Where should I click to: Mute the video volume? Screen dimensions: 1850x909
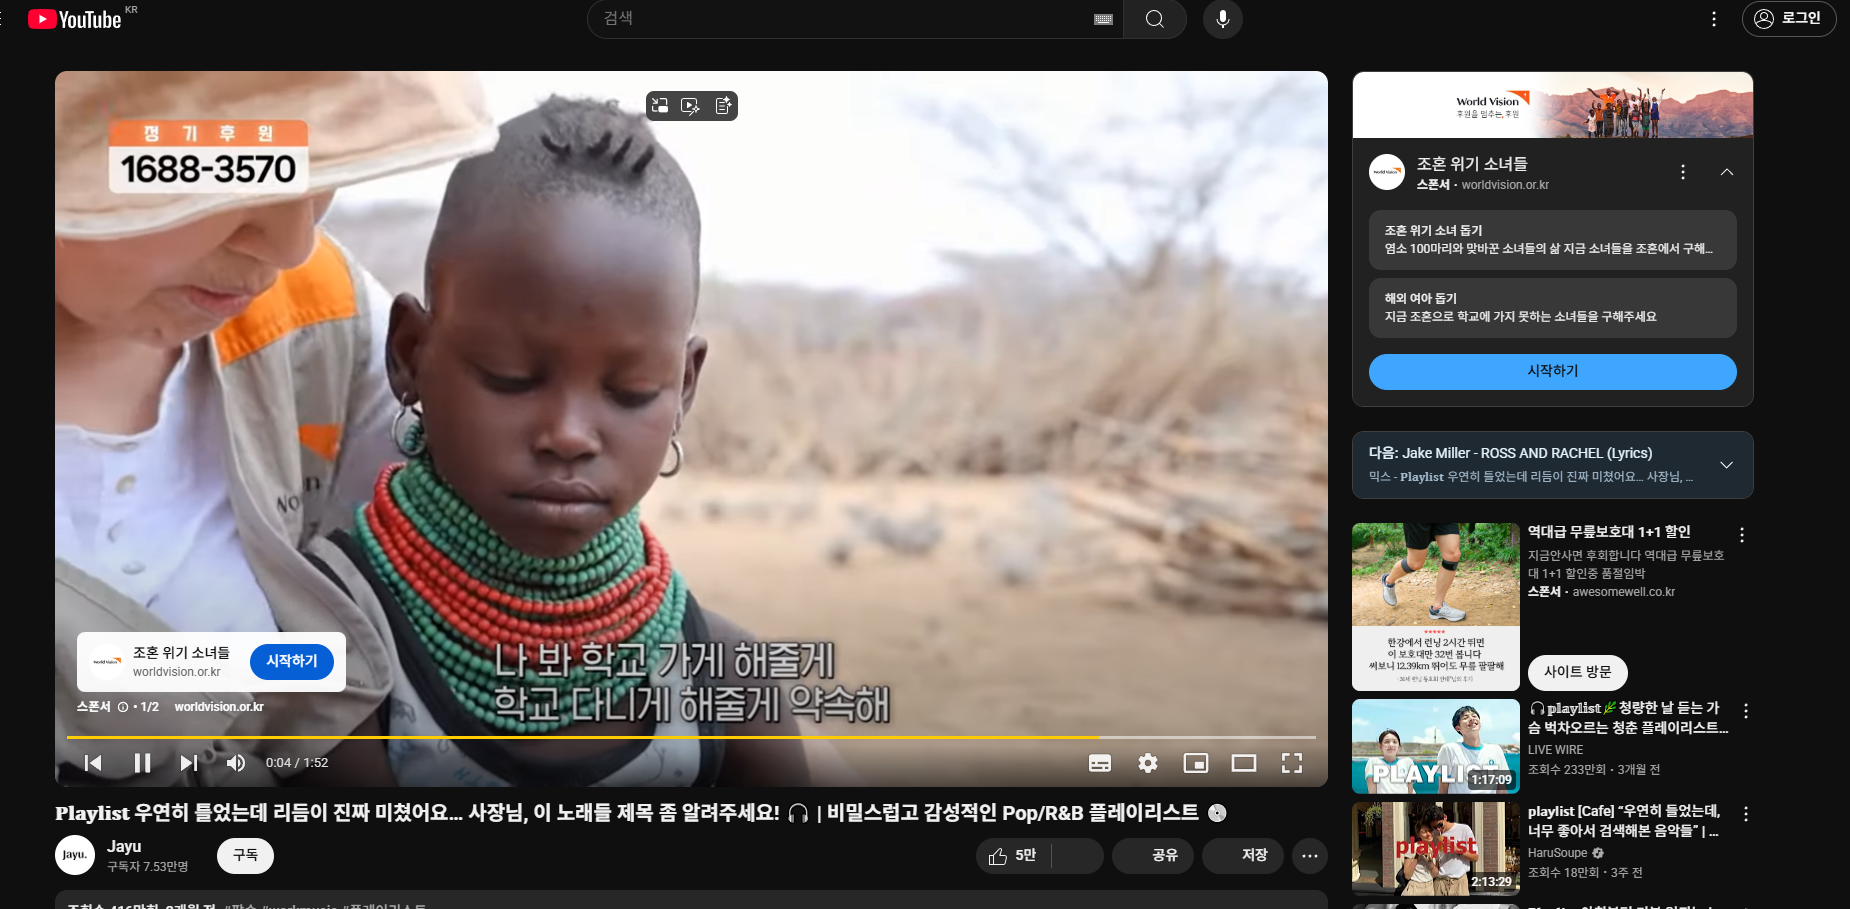tap(235, 762)
